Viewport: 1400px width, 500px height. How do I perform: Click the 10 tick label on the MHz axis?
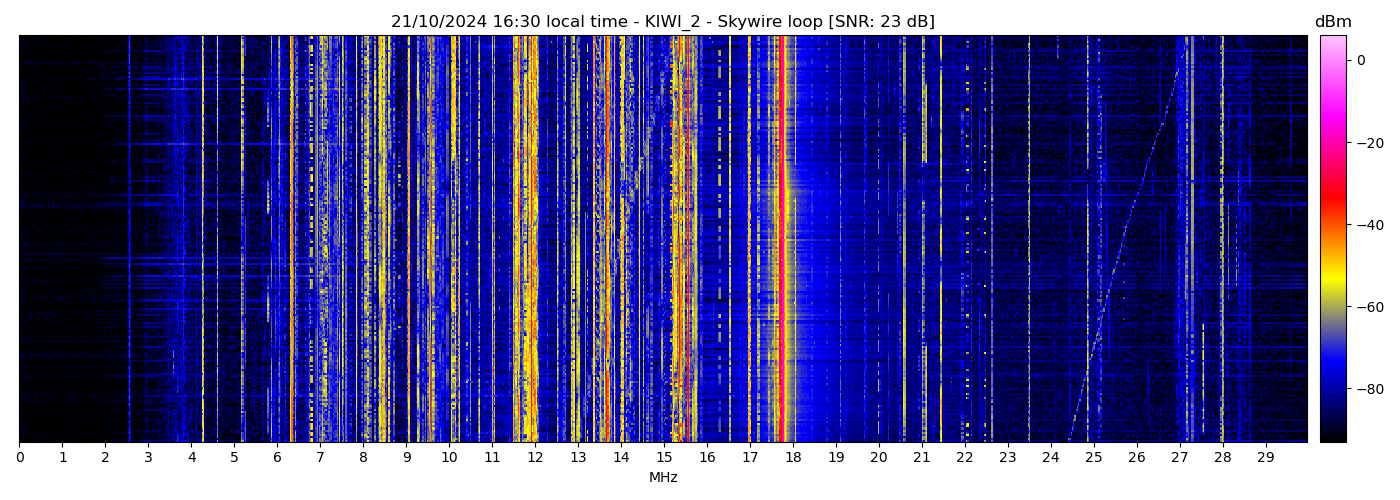449,458
